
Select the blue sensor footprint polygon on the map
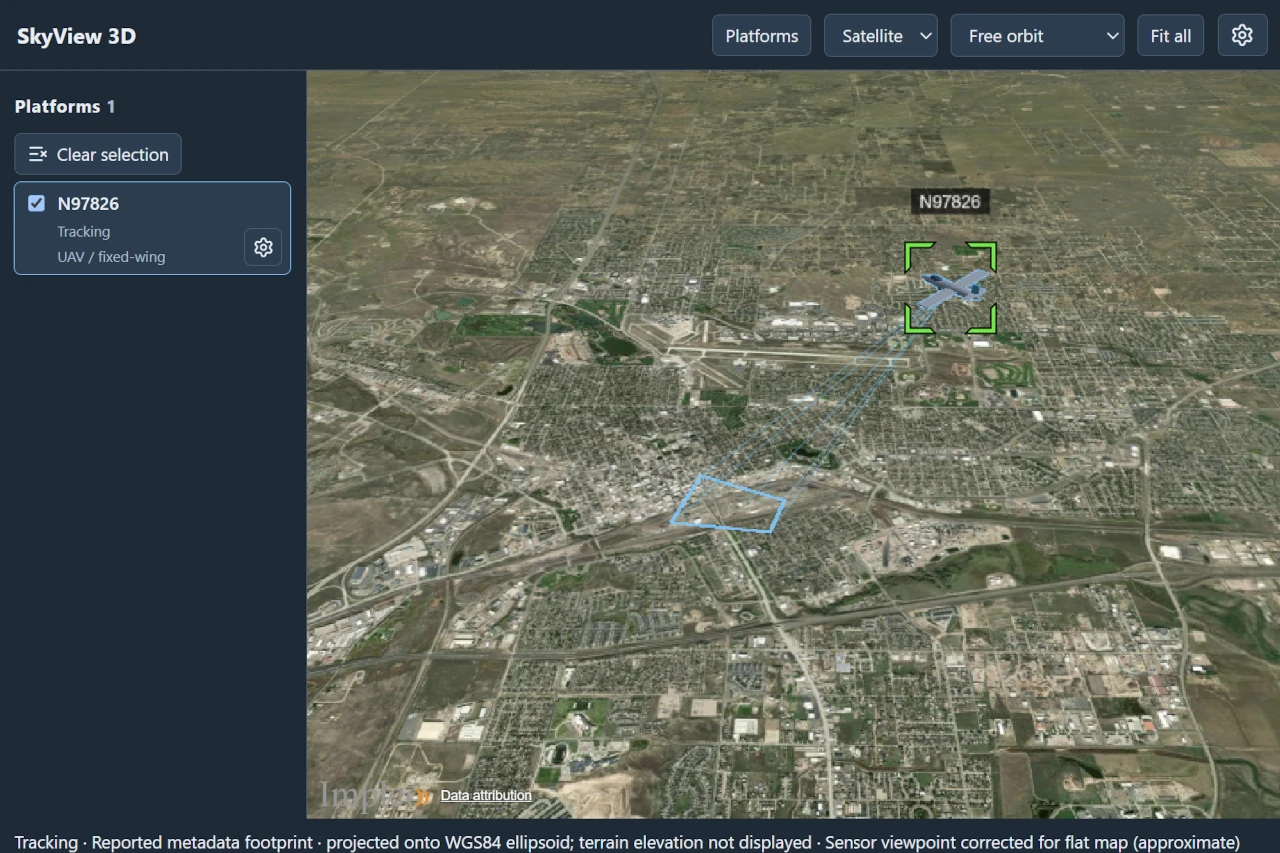(728, 504)
